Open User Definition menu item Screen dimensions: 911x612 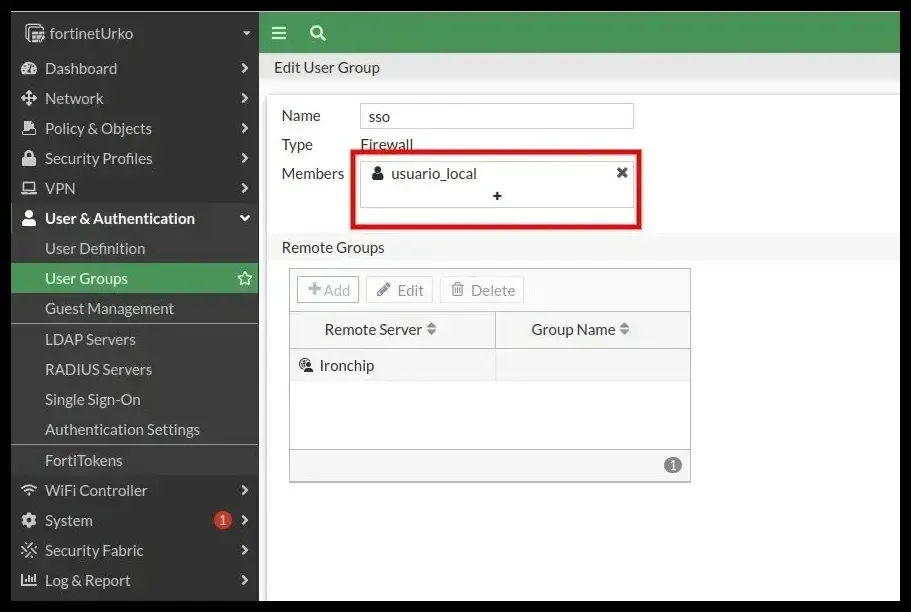pyautogui.click(x=134, y=248)
